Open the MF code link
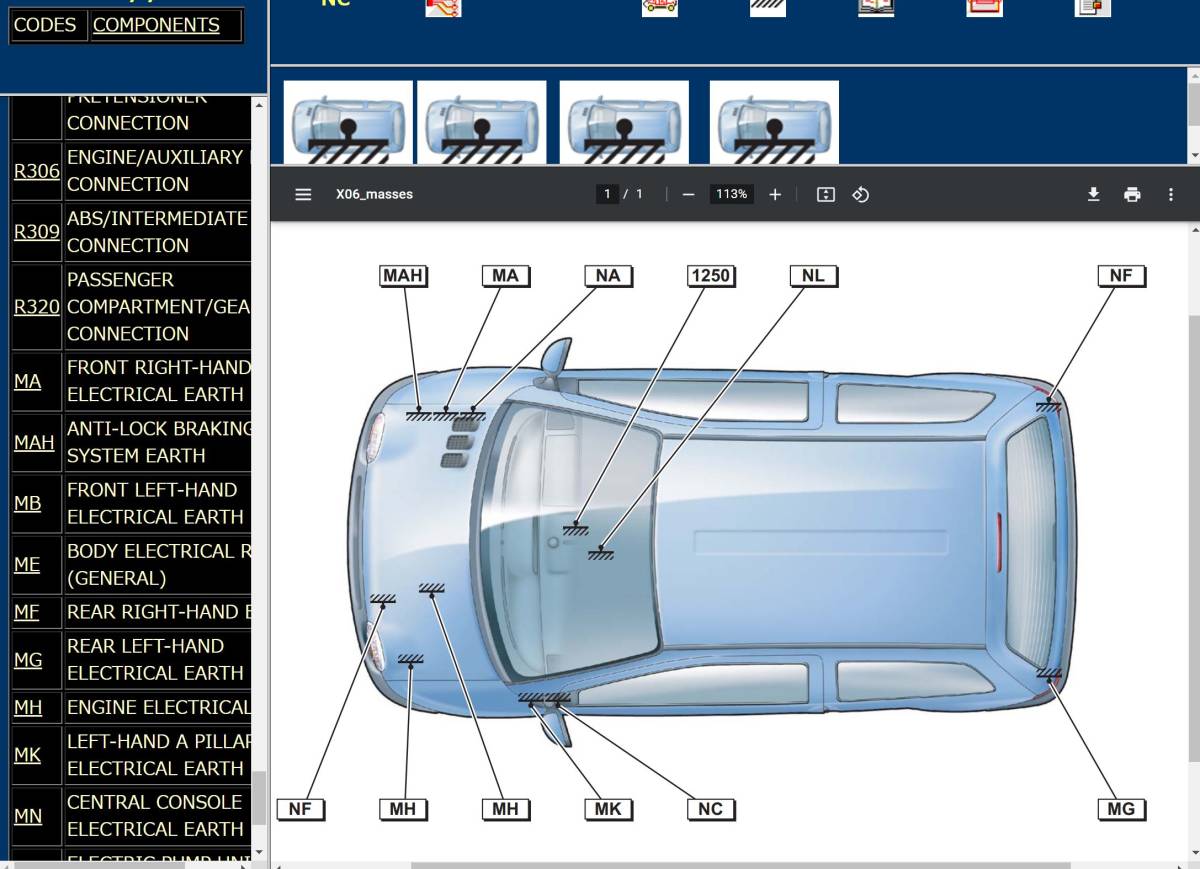 pos(27,612)
